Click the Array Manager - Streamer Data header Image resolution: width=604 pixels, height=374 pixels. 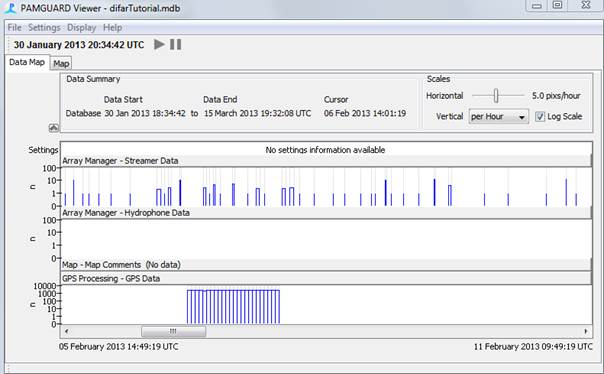pyautogui.click(x=326, y=161)
